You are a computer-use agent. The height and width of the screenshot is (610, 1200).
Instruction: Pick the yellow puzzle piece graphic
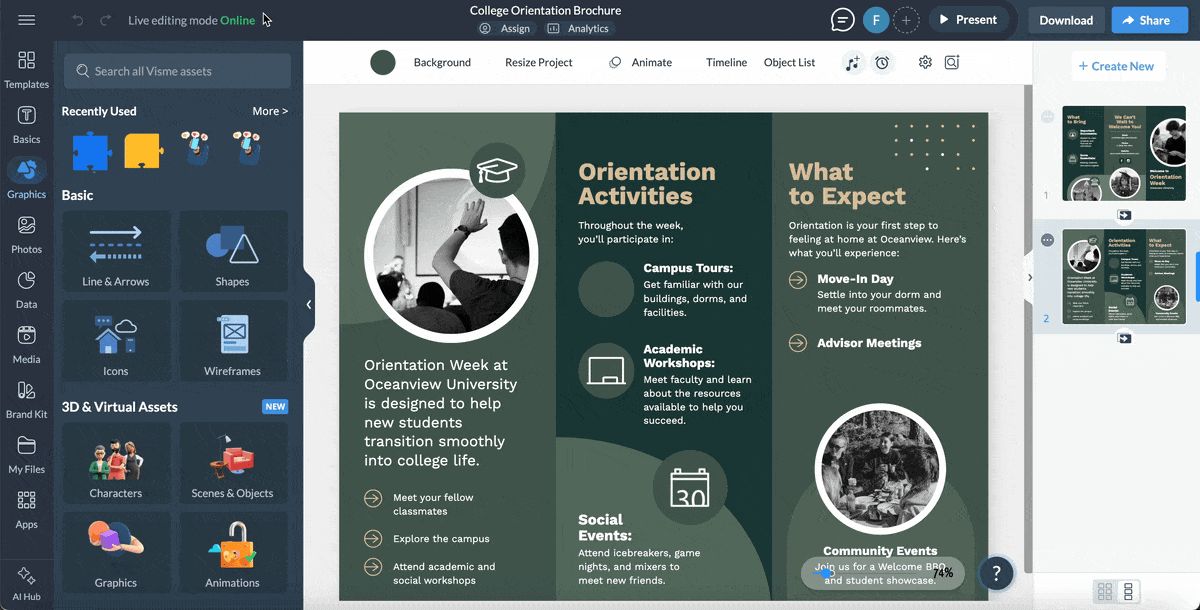pyautogui.click(x=143, y=150)
